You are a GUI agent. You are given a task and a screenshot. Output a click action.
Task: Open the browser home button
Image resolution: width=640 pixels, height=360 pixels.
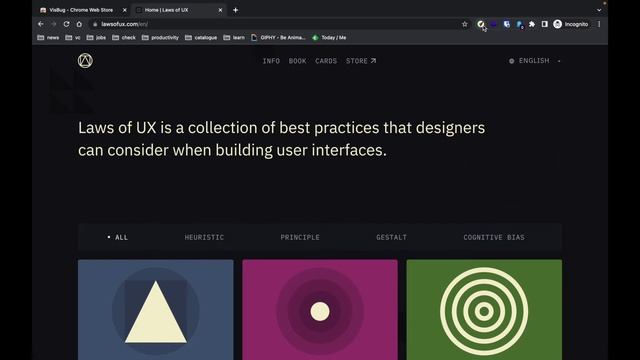click(79, 24)
